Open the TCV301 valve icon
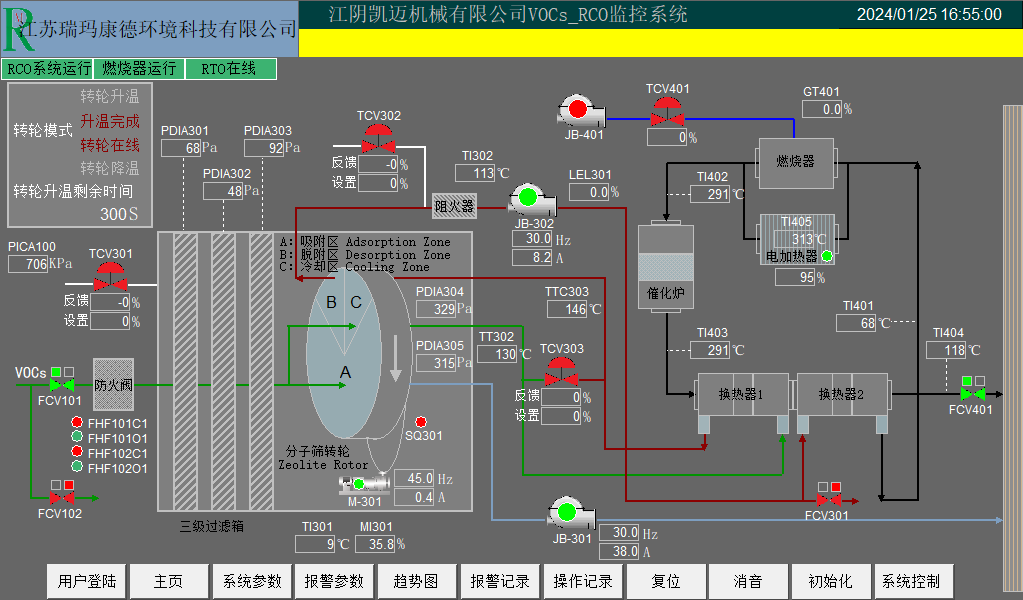The width and height of the screenshot is (1023, 600). point(110,277)
